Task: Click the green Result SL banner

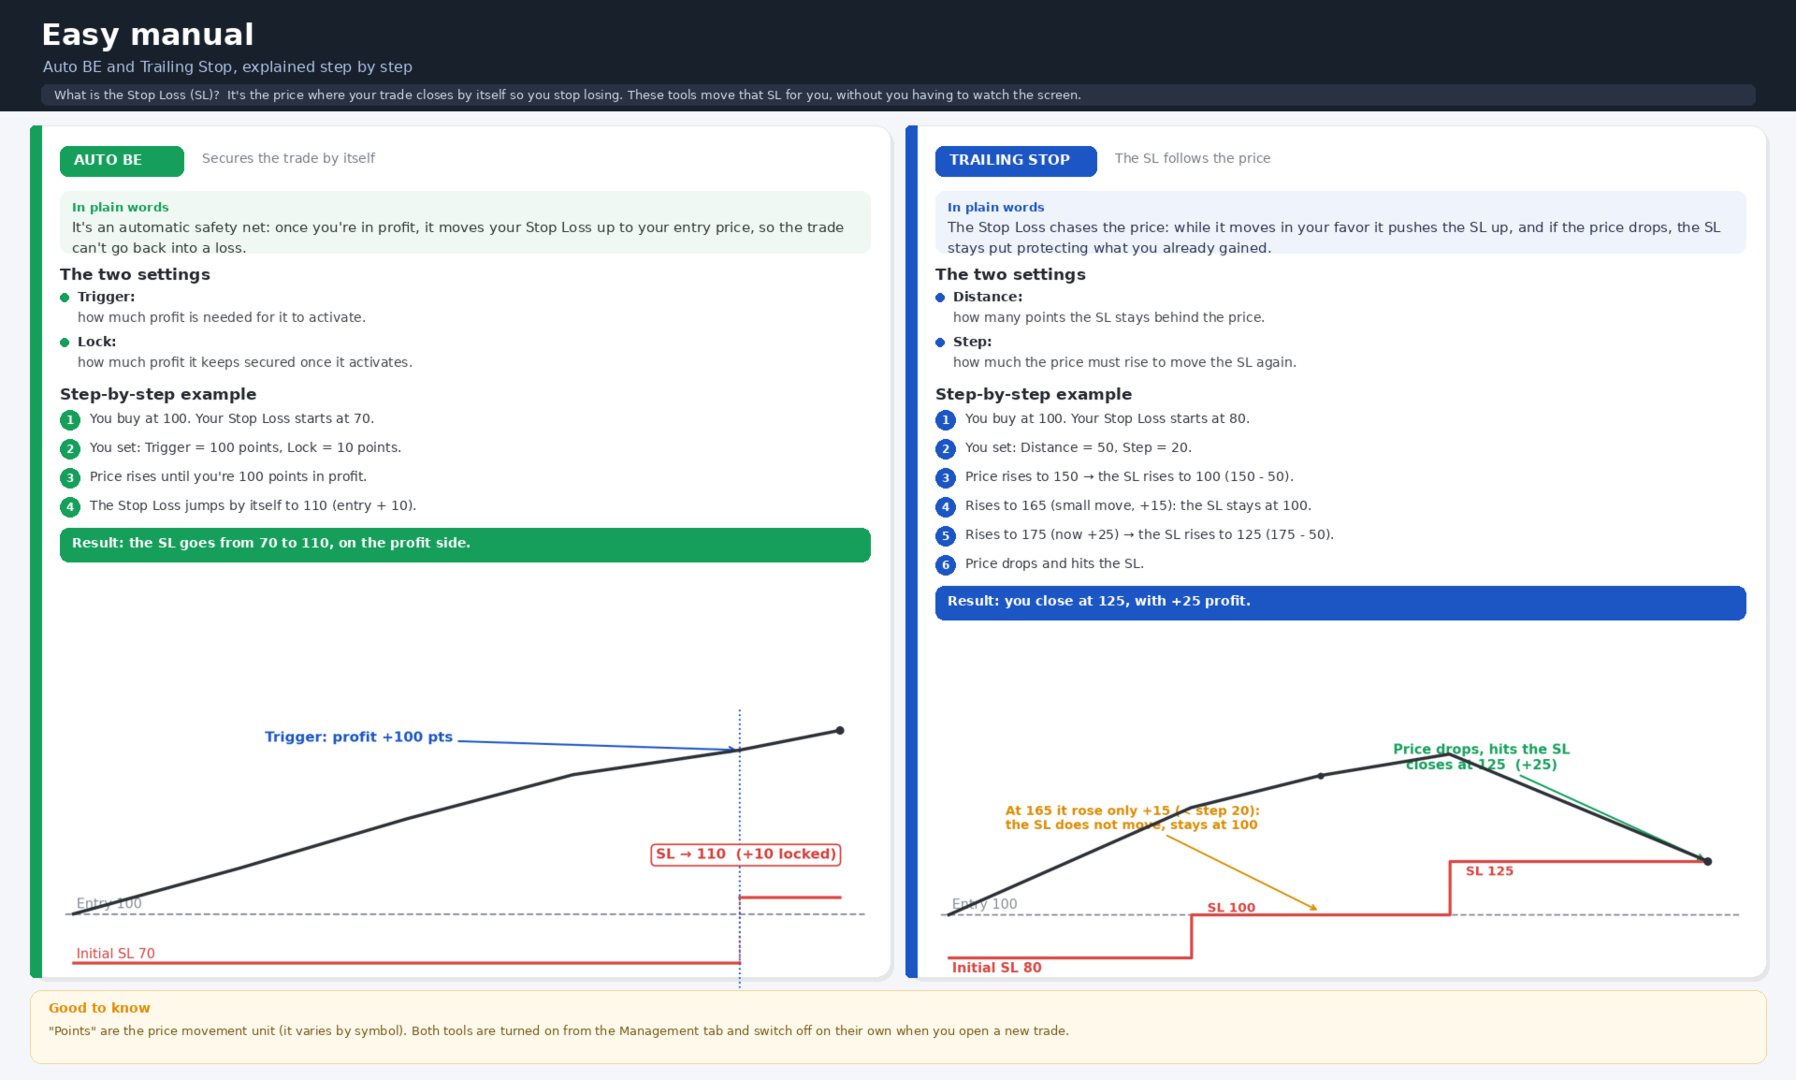Action: (465, 545)
